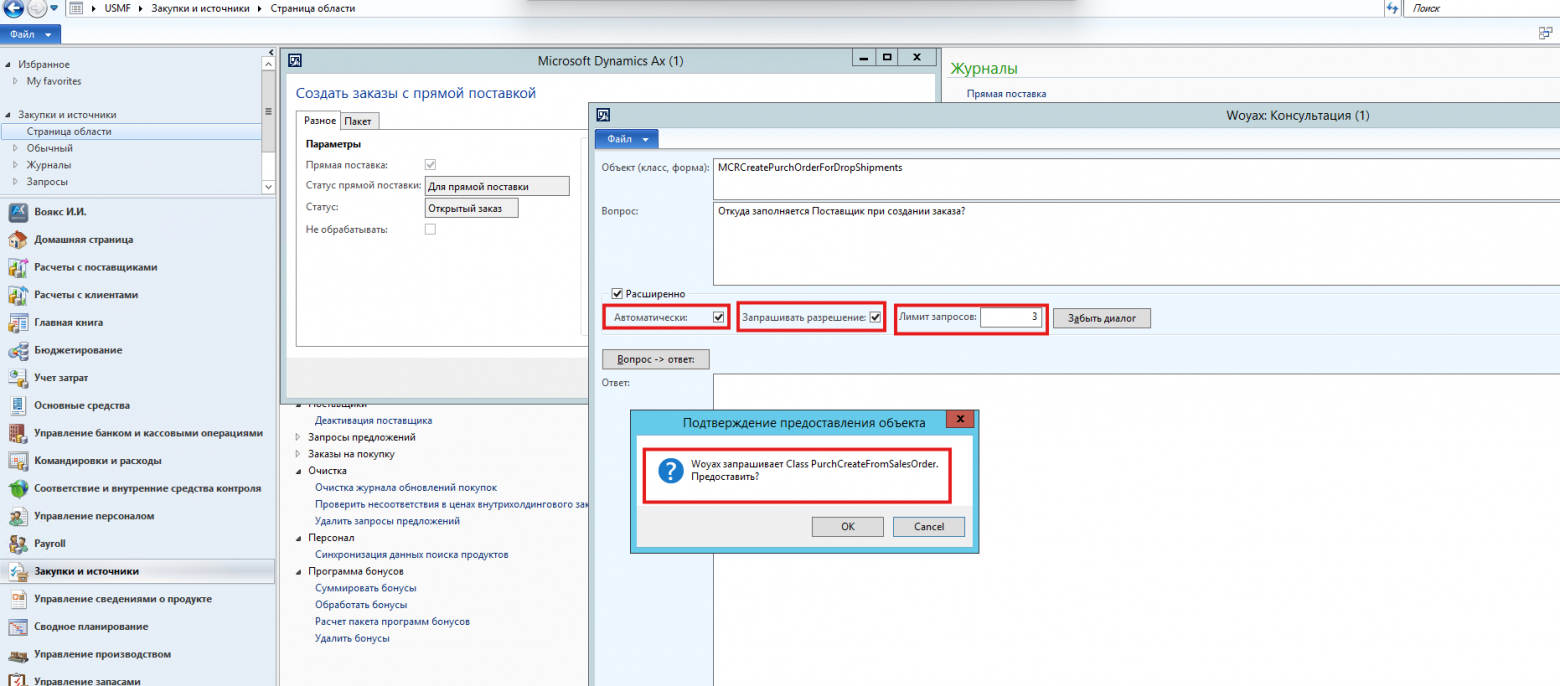Open Учет затрат module
The image size is (1560, 686).
(x=61, y=378)
